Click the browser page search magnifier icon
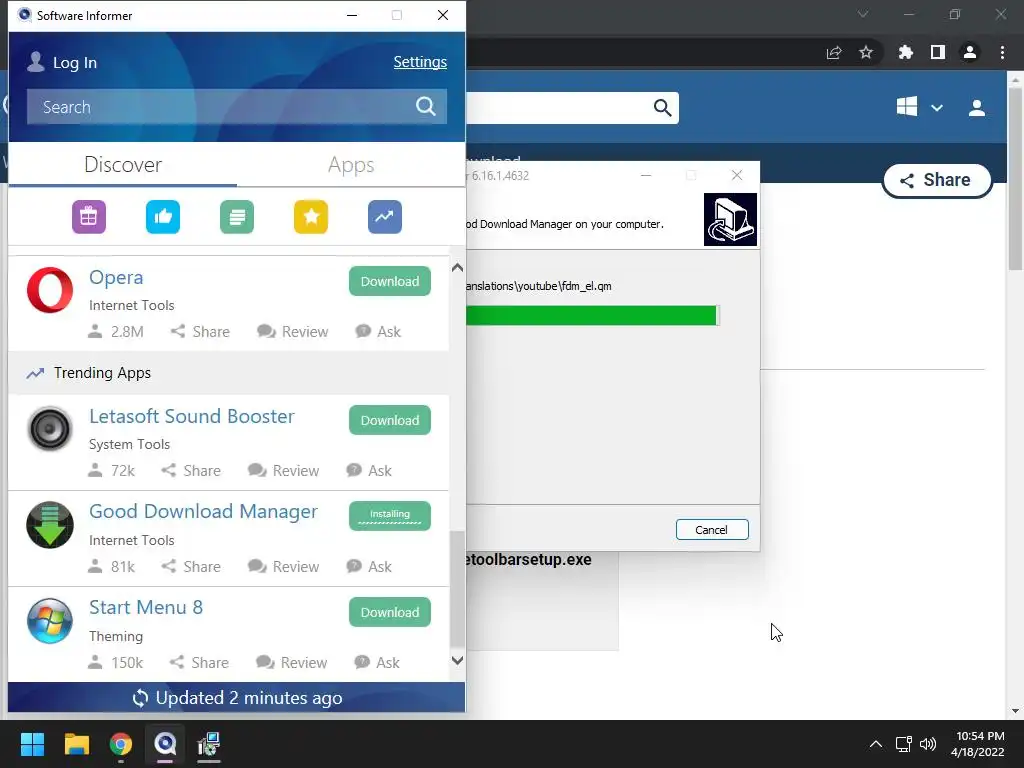Viewport: 1024px width, 768px height. (662, 108)
